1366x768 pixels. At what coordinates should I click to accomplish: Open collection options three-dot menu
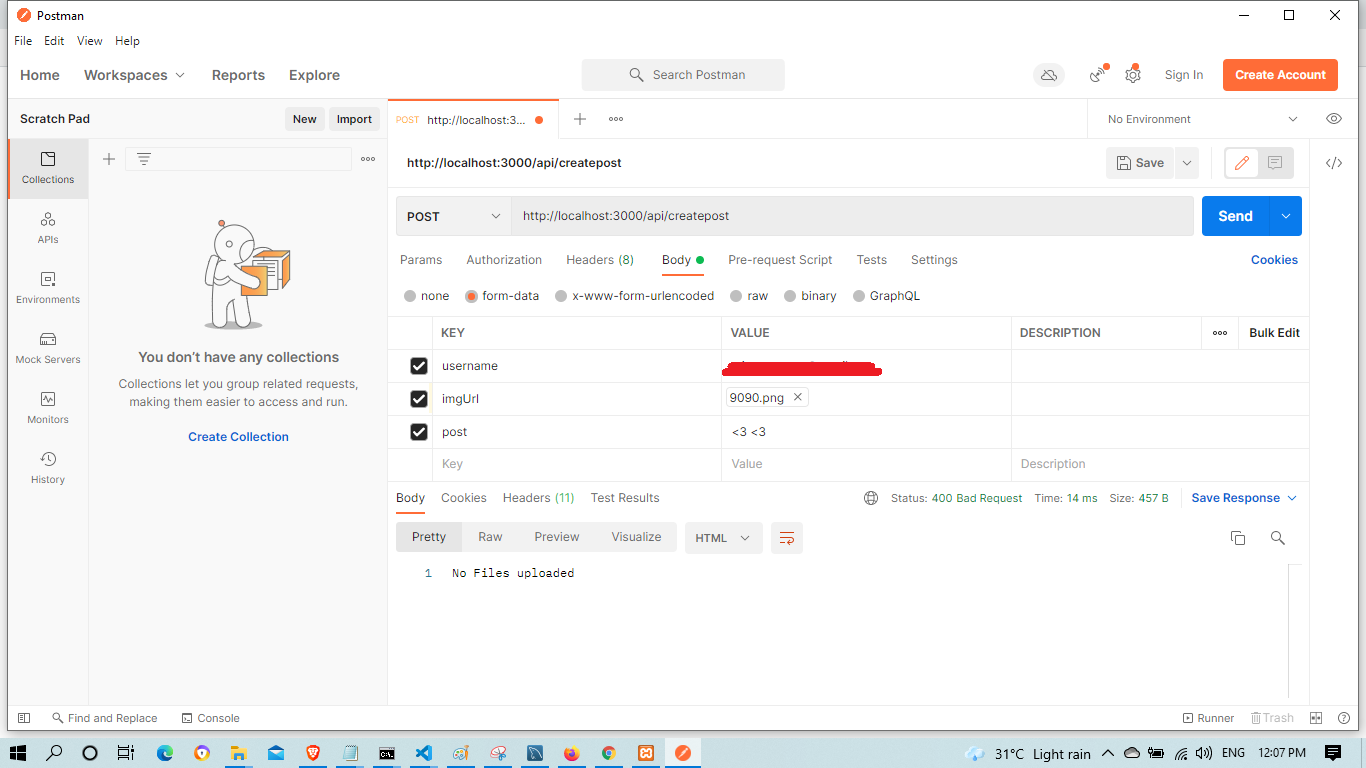point(368,159)
